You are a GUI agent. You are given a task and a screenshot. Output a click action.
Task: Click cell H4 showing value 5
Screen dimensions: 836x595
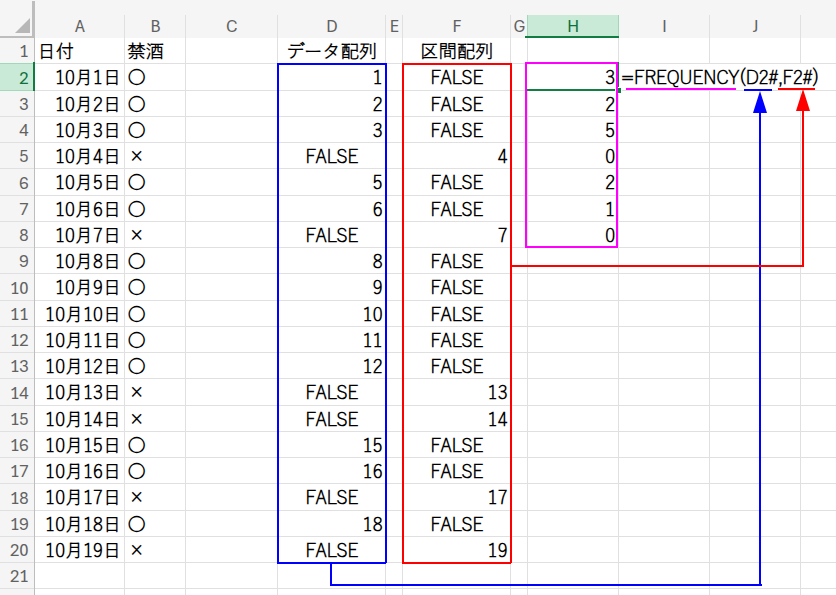pos(572,130)
